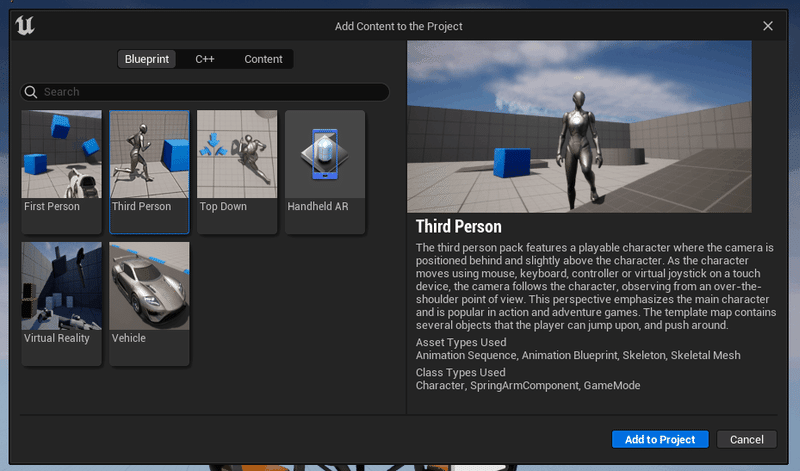Screen dimensions: 800x471
Task: Choose the Vehicle template card
Action: 149,304
